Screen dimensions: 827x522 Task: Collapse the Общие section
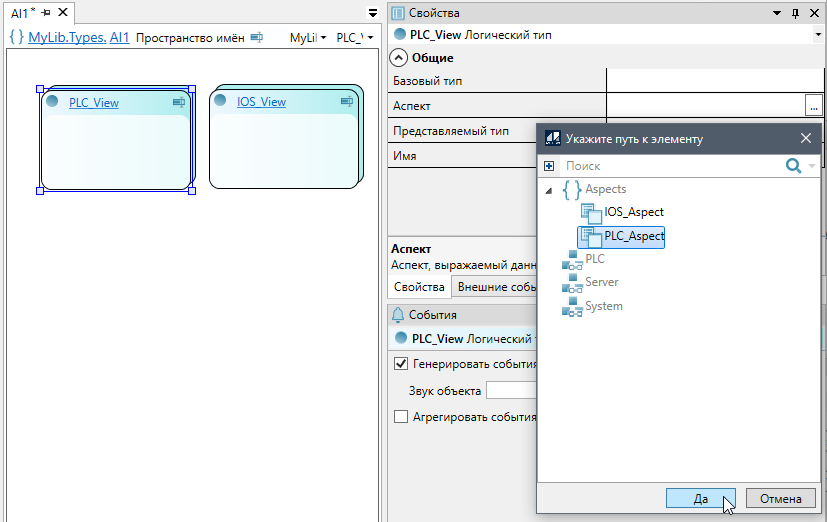(399, 58)
